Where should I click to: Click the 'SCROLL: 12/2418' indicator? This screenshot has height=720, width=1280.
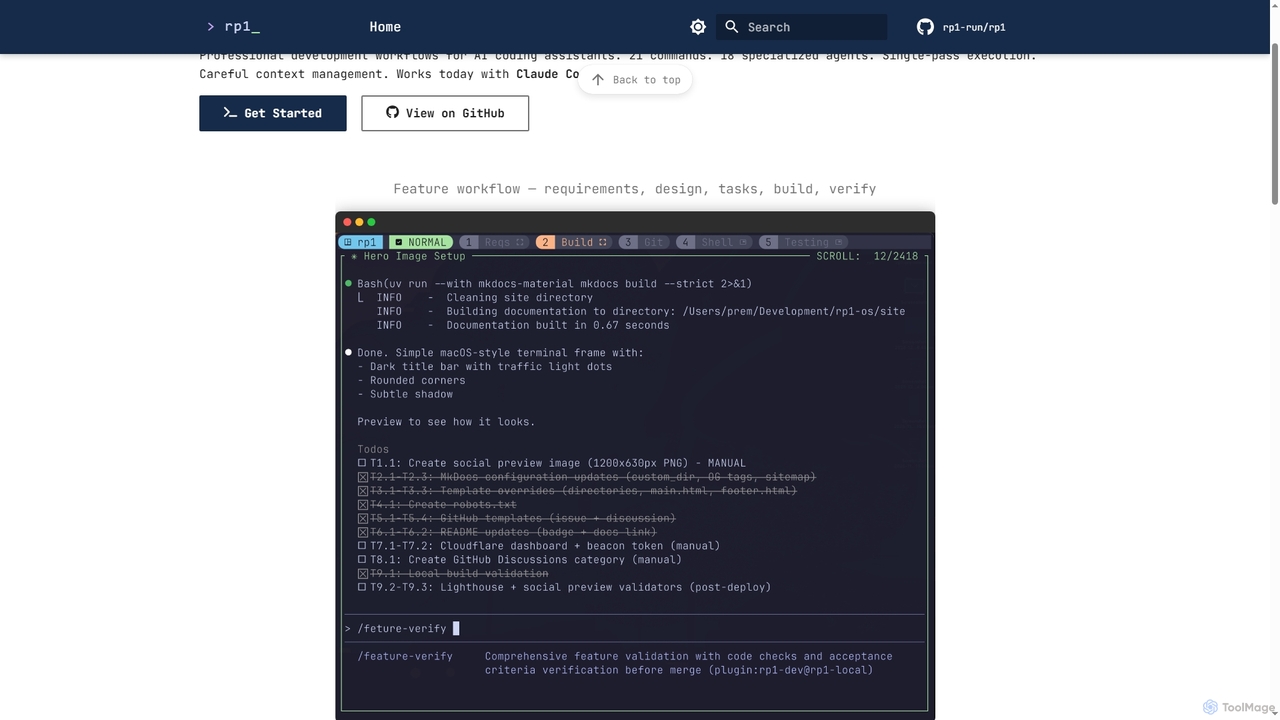pyautogui.click(x=867, y=256)
